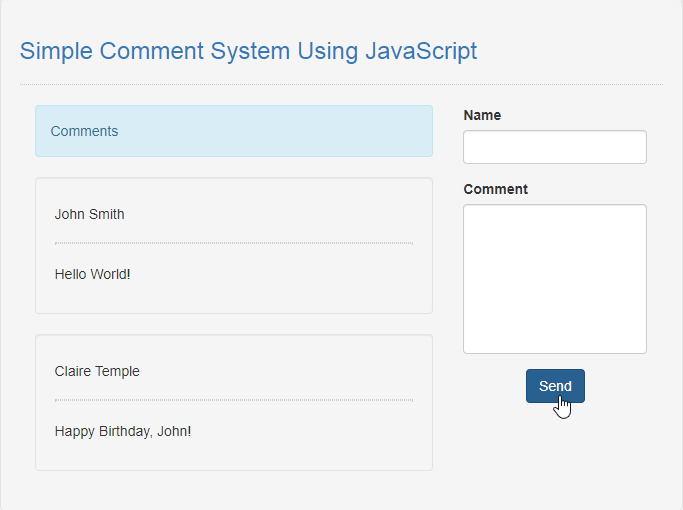The image size is (683, 510).
Task: Click the comment 'Happy Birthday, John!'
Action: [x=123, y=431]
